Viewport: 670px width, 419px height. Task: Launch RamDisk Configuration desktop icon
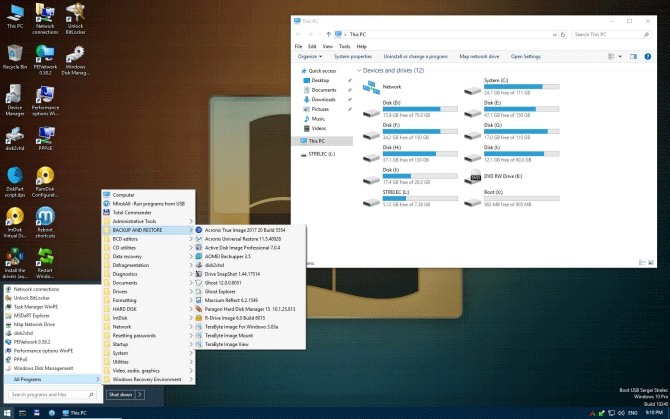pos(45,177)
